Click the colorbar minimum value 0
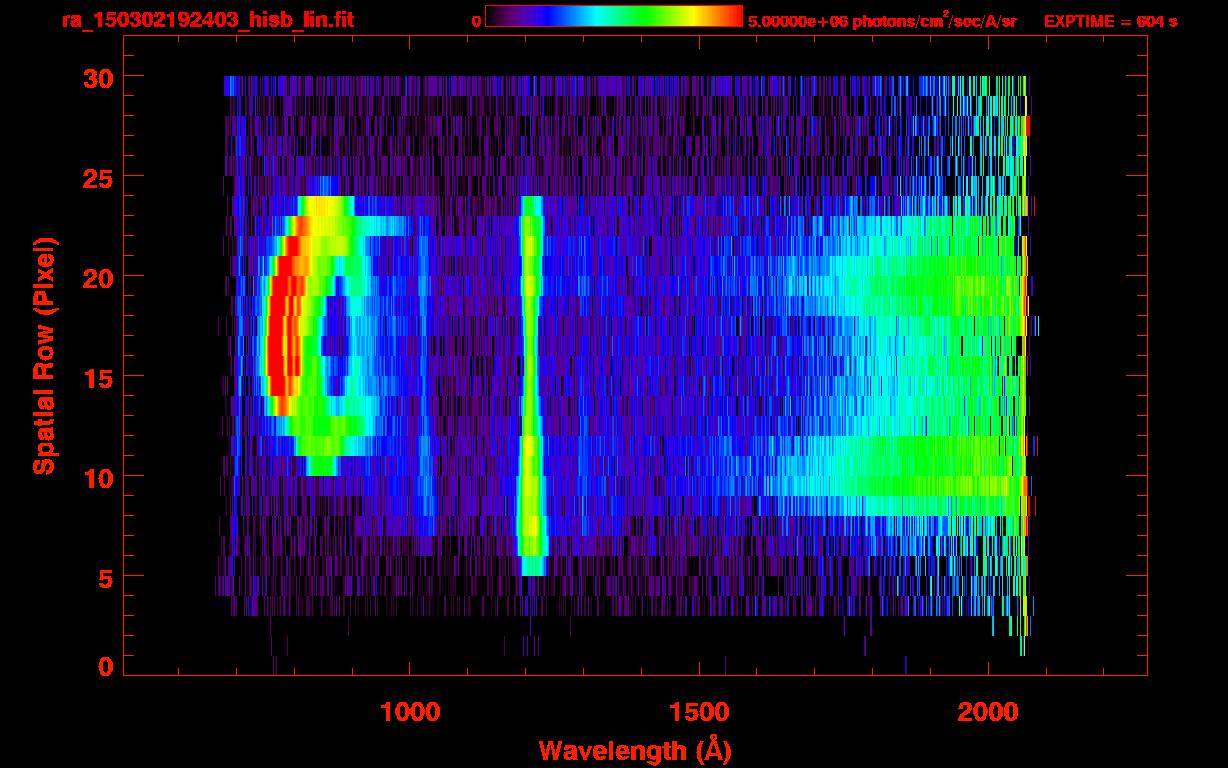The height and width of the screenshot is (768, 1228). 476,21
